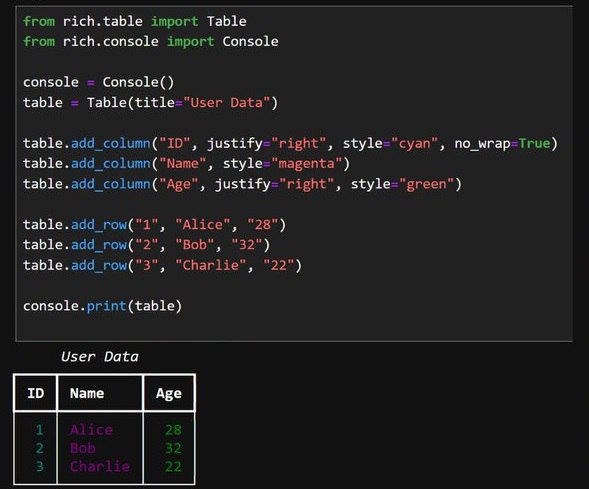Click the "Charlie" string in the code

tap(211, 266)
